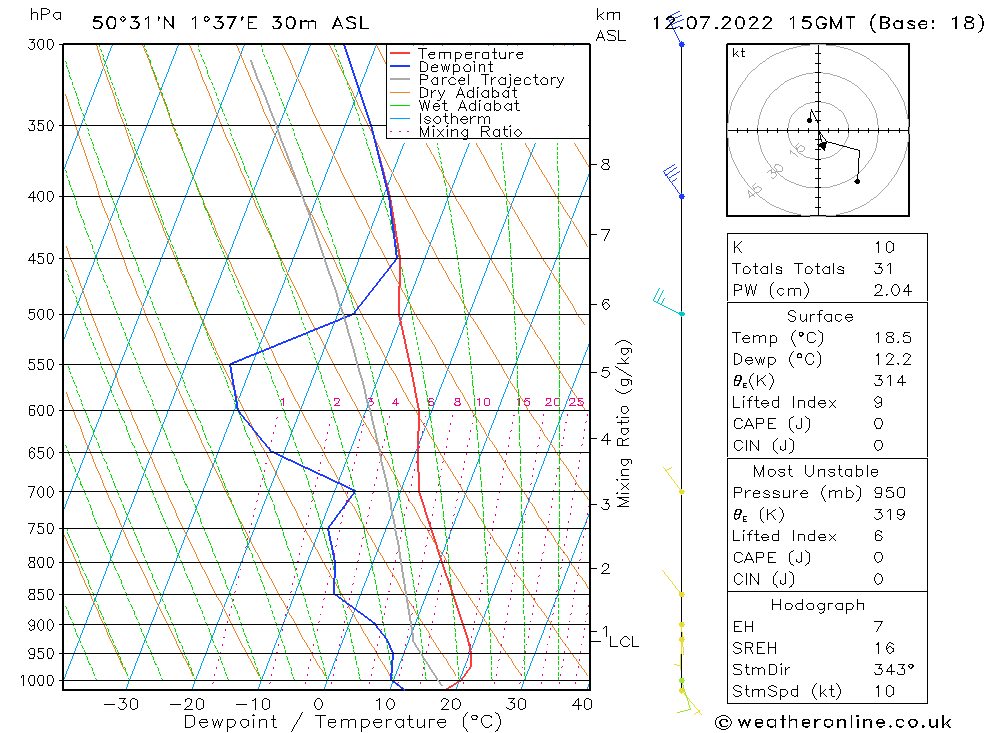
Task: Click the PW (cm) value 2.04
Action: (x=893, y=290)
